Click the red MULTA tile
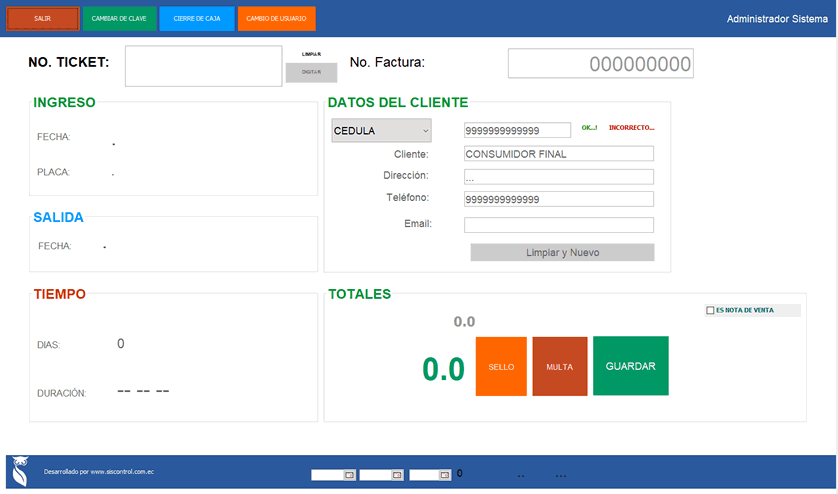The image size is (838, 494). click(x=559, y=366)
